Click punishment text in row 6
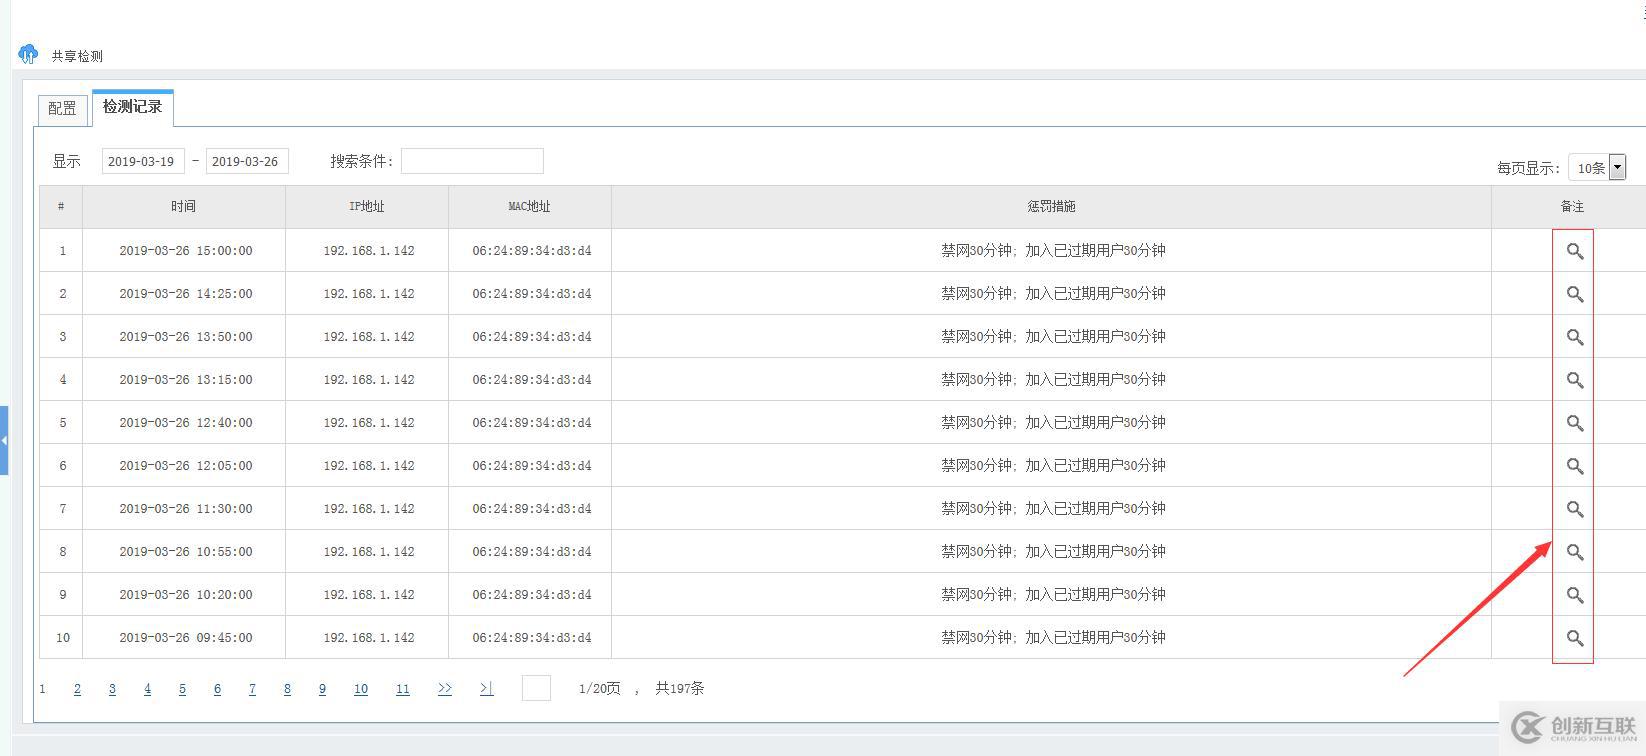The width and height of the screenshot is (1646, 756). click(1053, 466)
